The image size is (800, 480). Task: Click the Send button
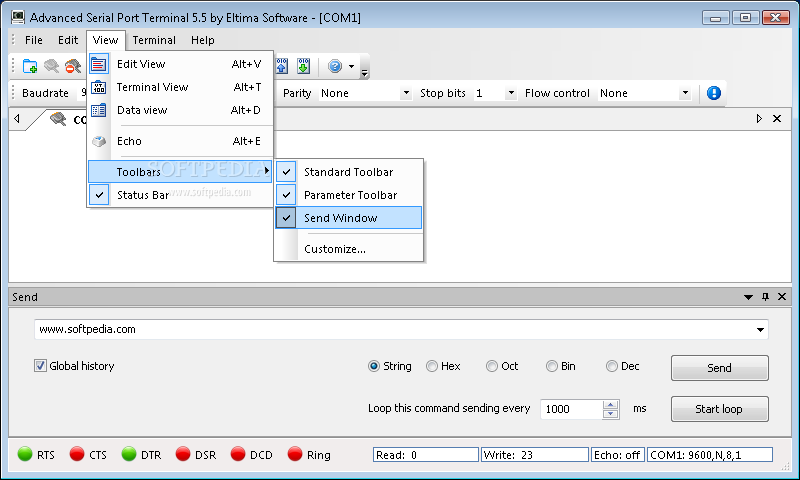tap(719, 368)
